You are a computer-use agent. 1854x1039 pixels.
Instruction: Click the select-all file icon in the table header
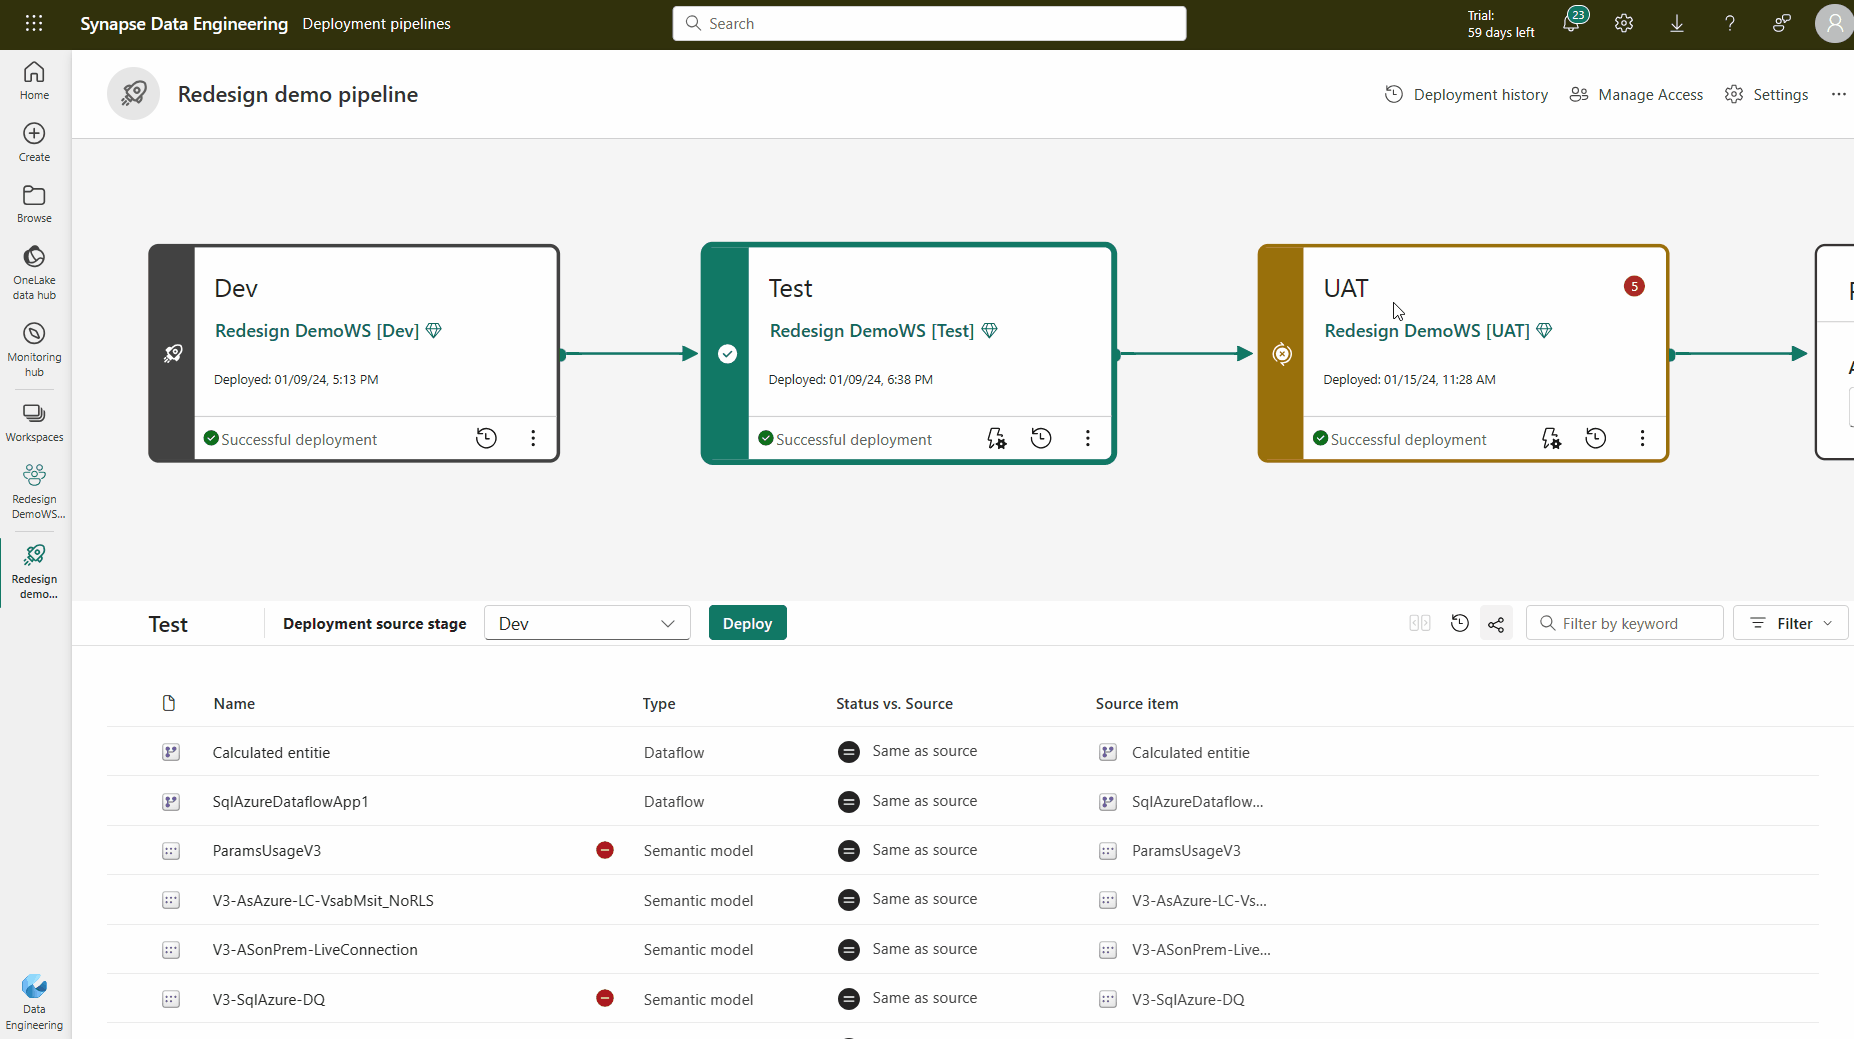(169, 703)
